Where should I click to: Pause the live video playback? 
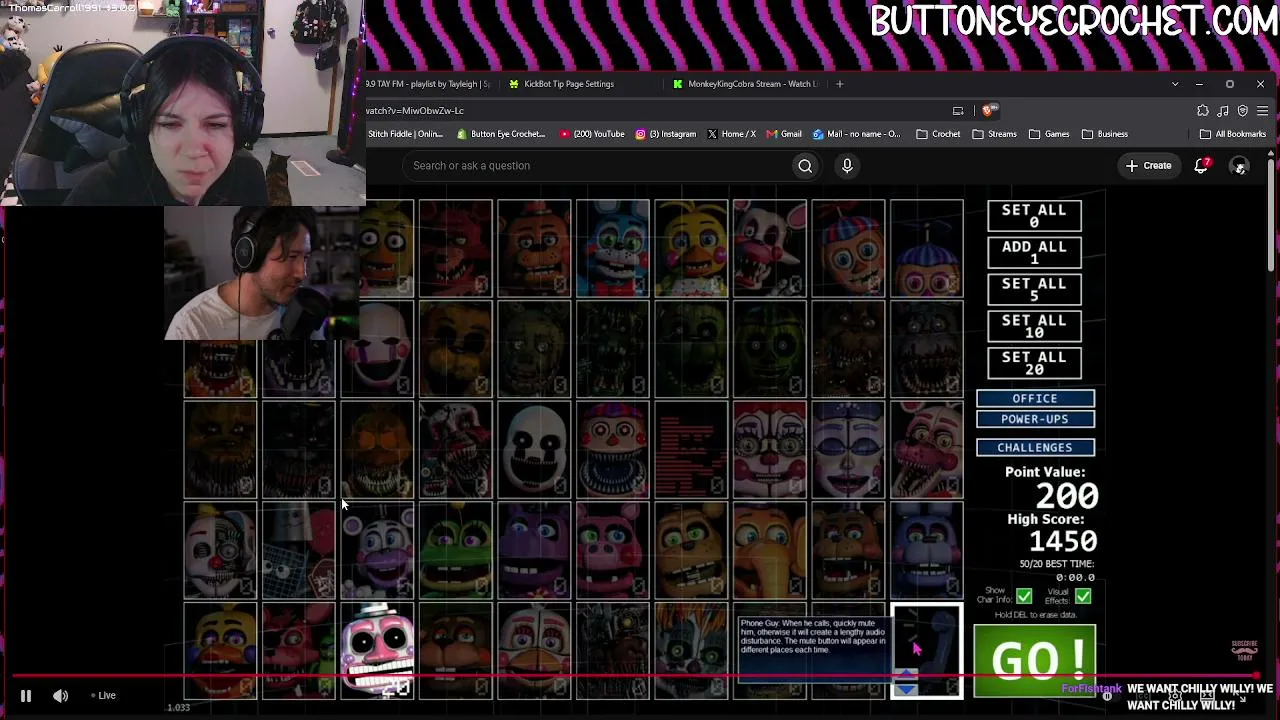[x=26, y=696]
